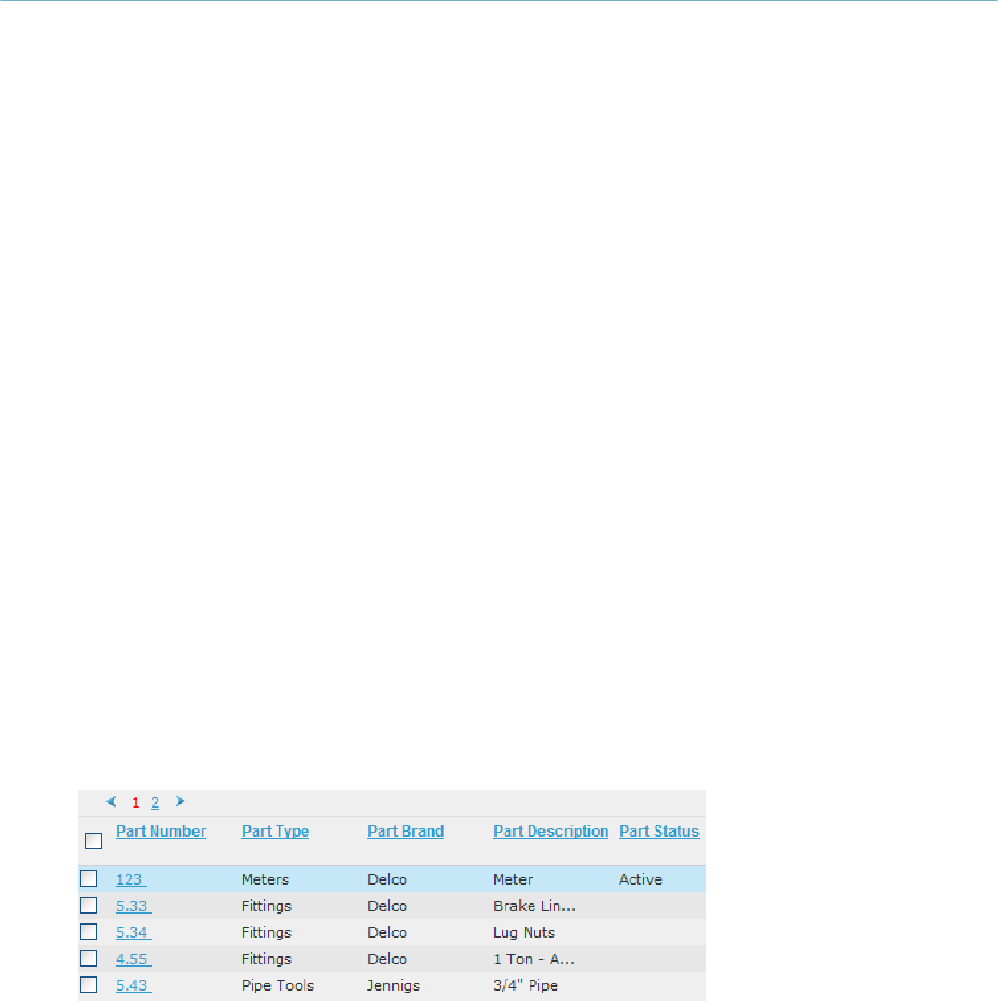
Task: Open part number 123 link
Action: click(x=131, y=880)
